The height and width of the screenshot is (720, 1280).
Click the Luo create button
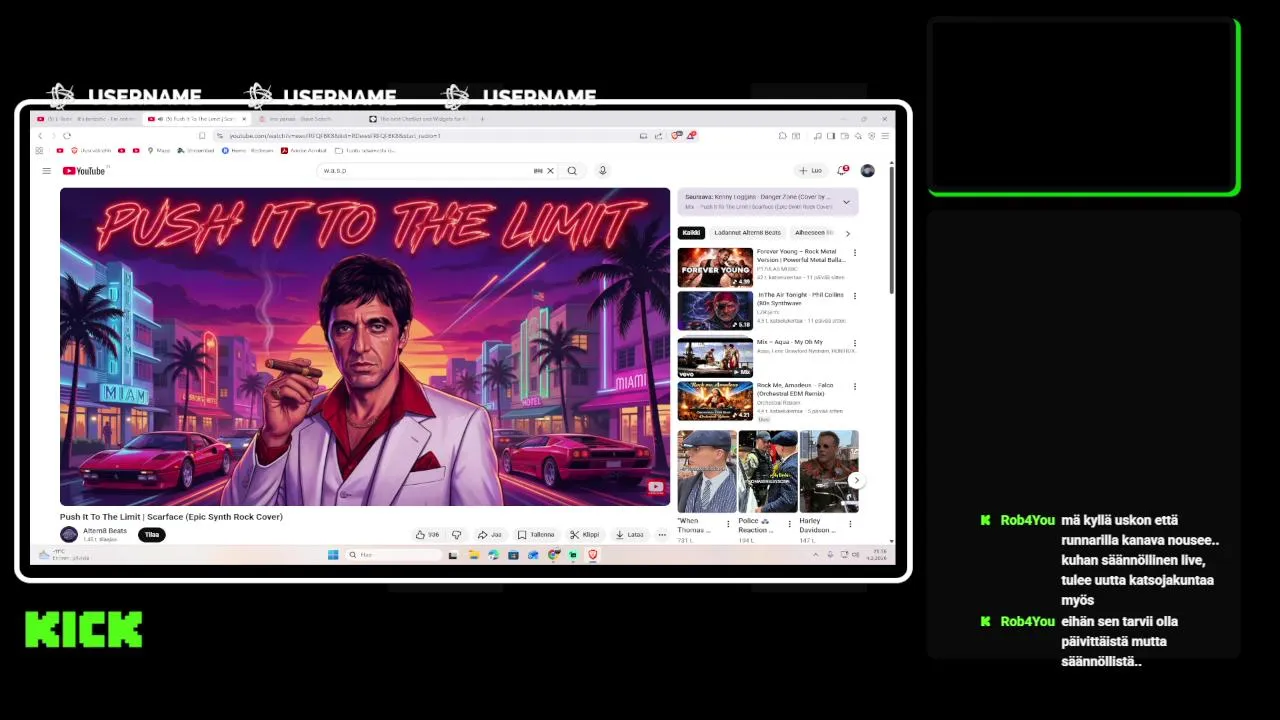[x=811, y=171]
